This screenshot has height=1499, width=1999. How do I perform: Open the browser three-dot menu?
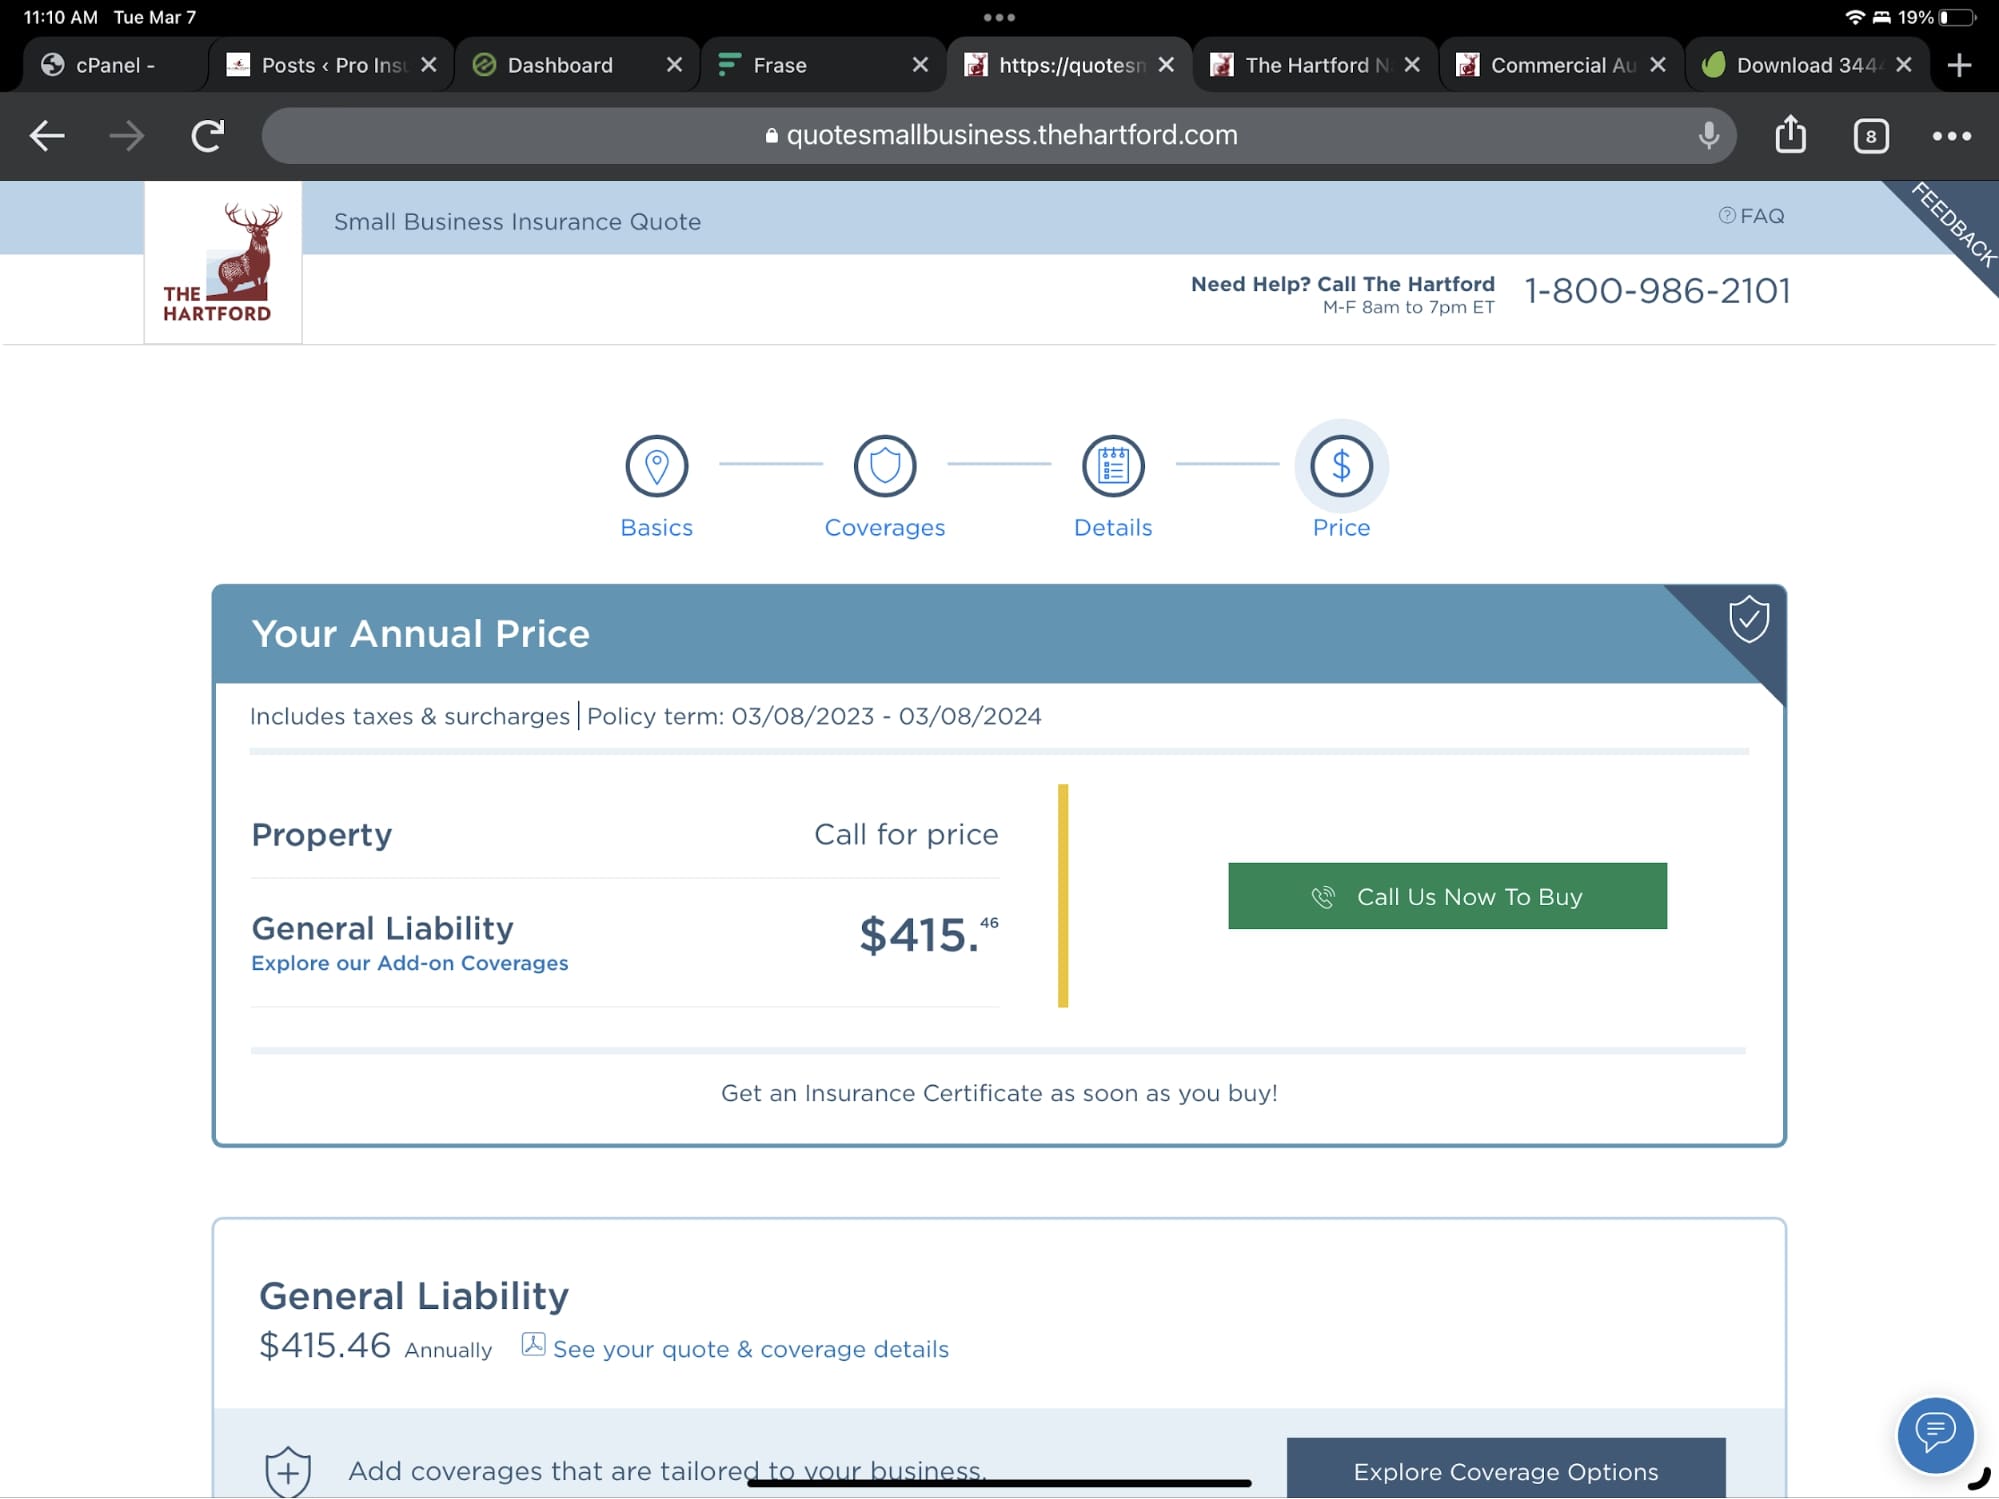pyautogui.click(x=1951, y=136)
